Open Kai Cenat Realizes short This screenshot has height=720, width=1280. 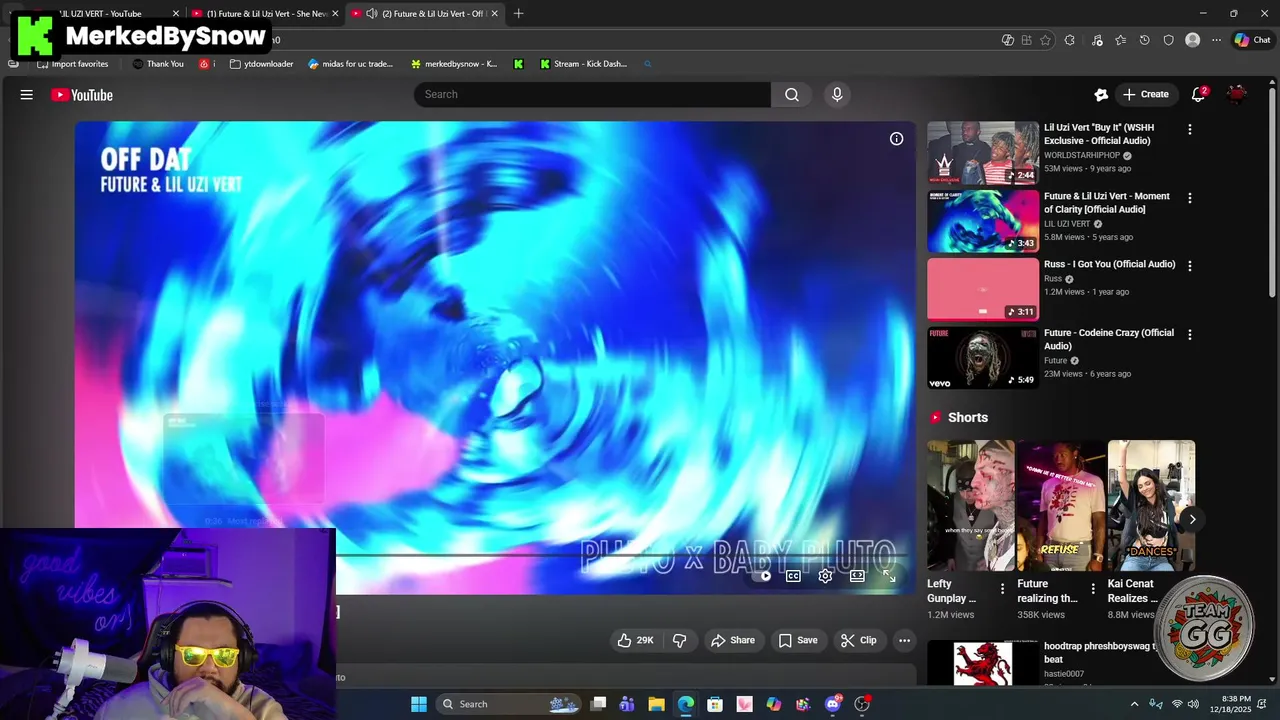pos(1151,505)
